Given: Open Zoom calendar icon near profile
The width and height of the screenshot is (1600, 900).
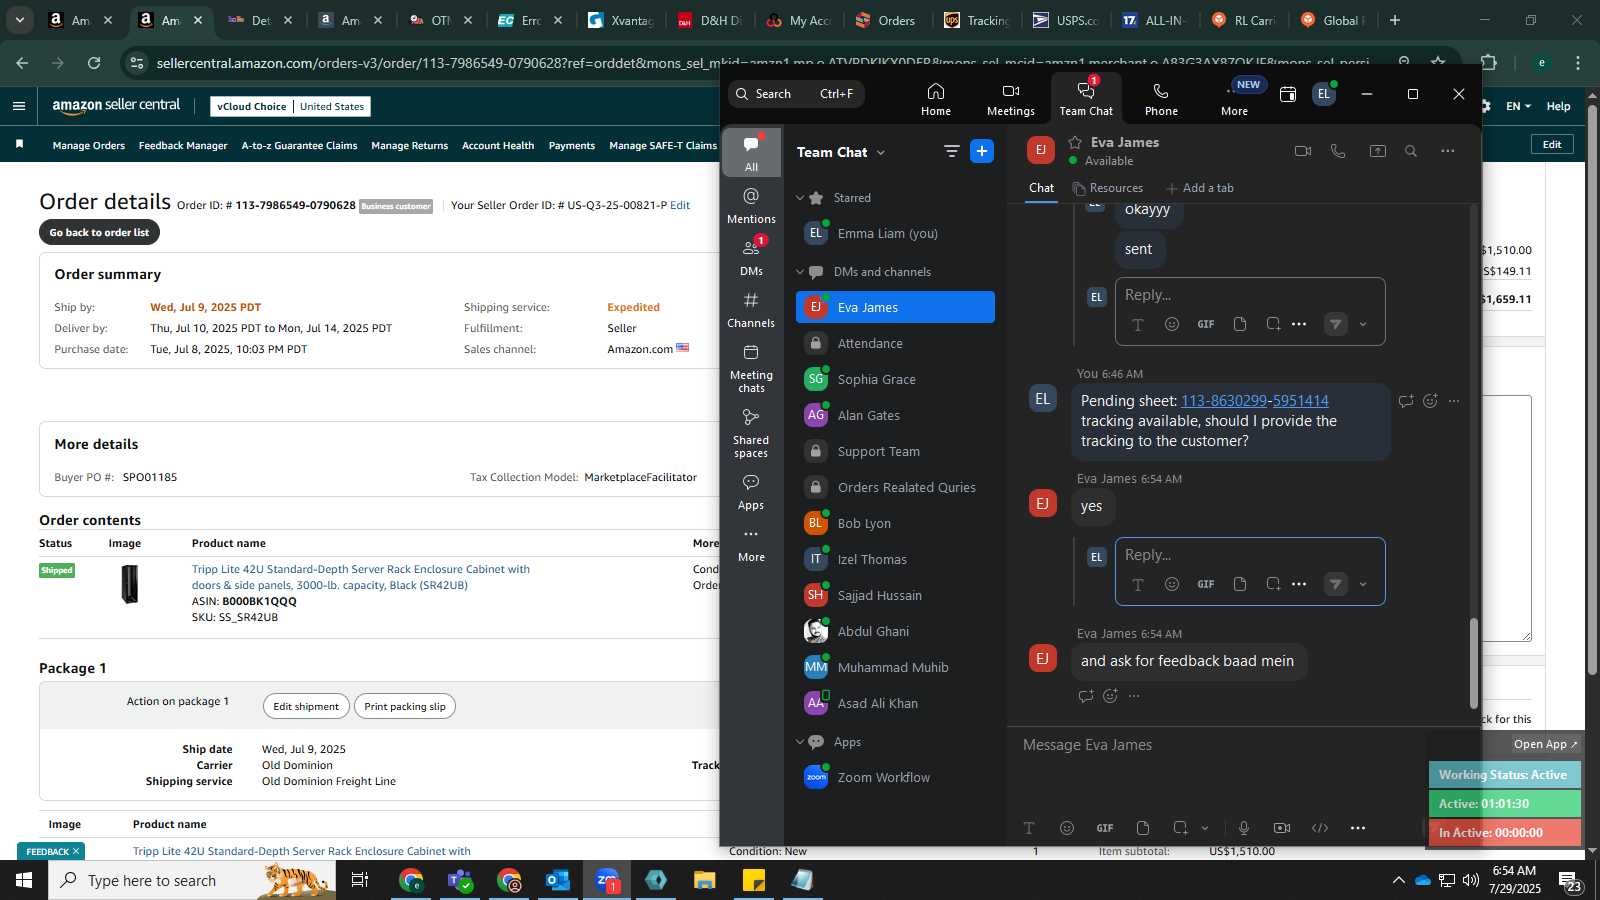Looking at the screenshot, I should [1288, 94].
